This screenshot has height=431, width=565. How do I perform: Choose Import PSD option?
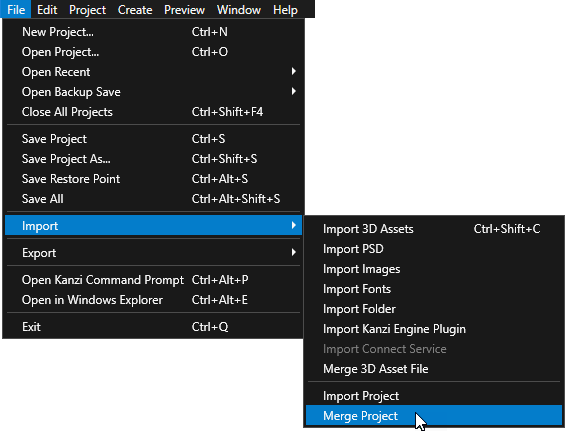(x=434, y=249)
